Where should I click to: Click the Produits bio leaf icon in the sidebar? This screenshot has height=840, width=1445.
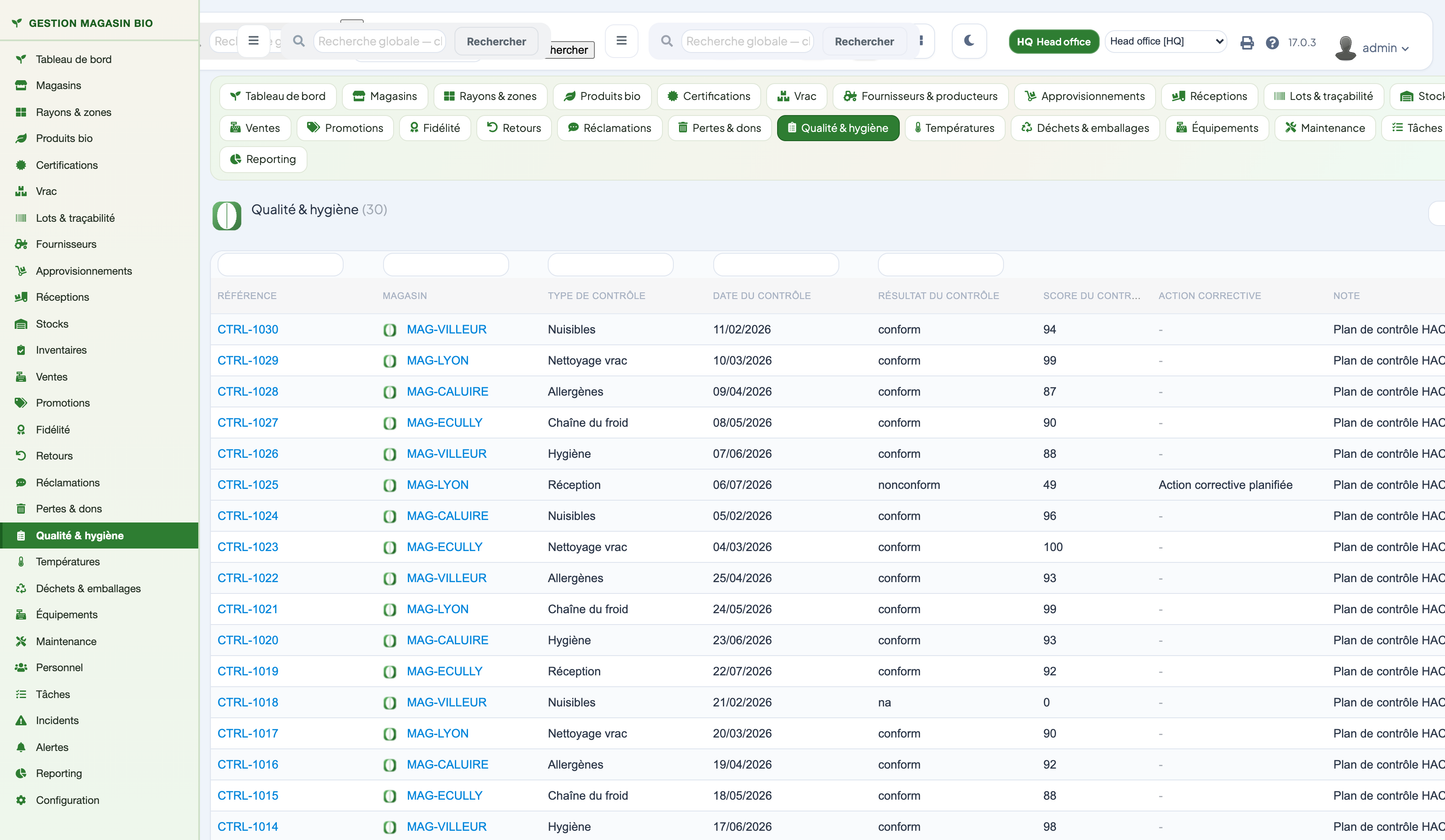pos(21,138)
